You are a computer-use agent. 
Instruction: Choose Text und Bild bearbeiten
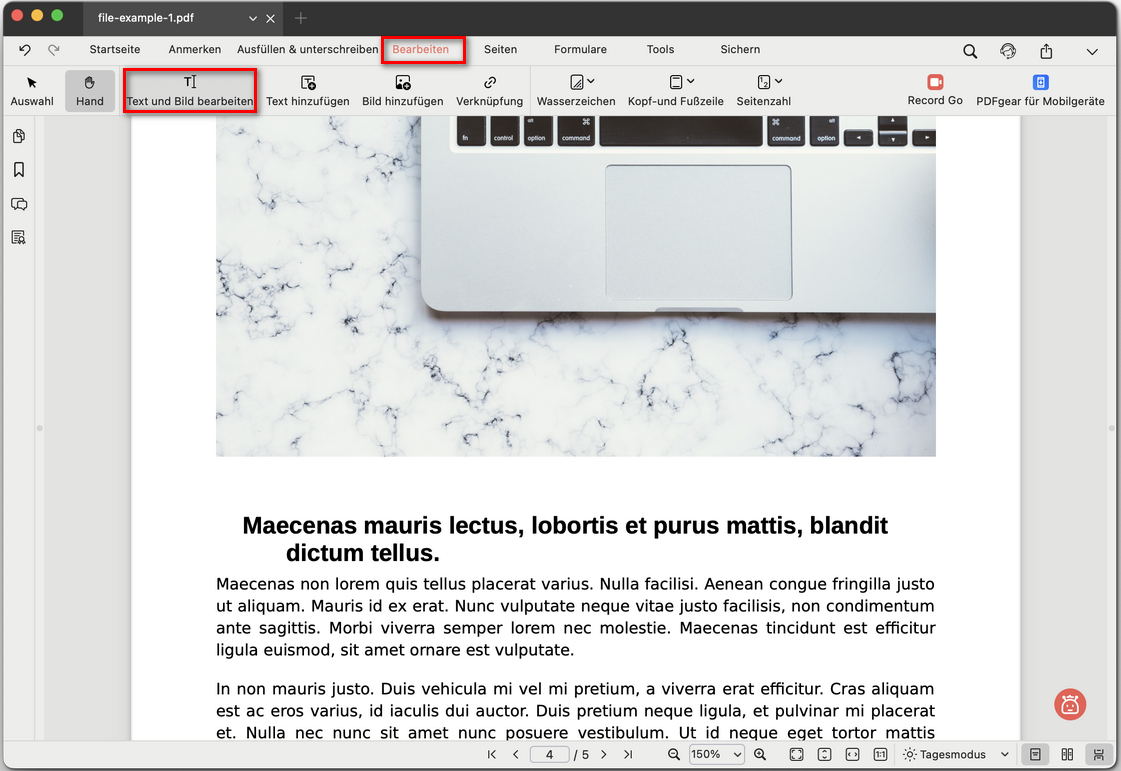[190, 91]
